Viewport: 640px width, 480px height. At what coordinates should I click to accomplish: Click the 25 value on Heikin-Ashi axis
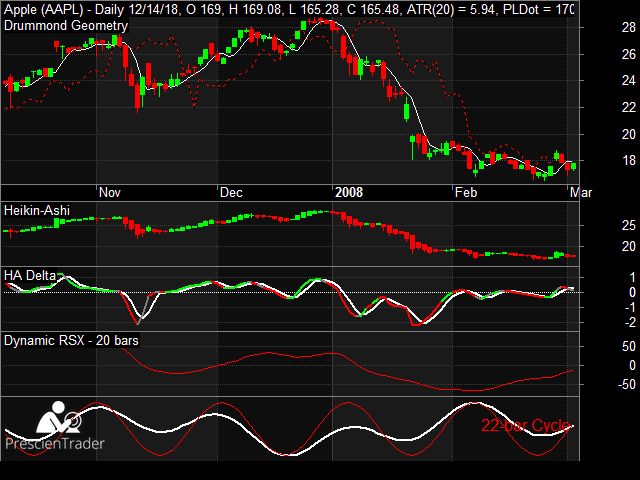[x=629, y=225]
